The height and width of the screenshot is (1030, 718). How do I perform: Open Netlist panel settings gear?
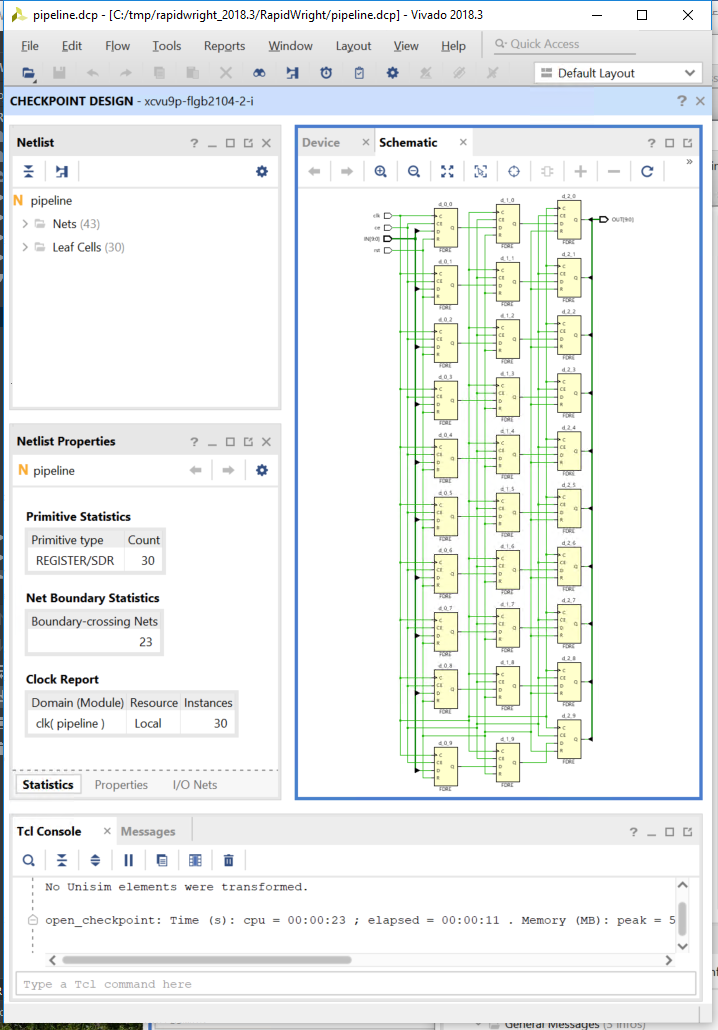coord(261,171)
